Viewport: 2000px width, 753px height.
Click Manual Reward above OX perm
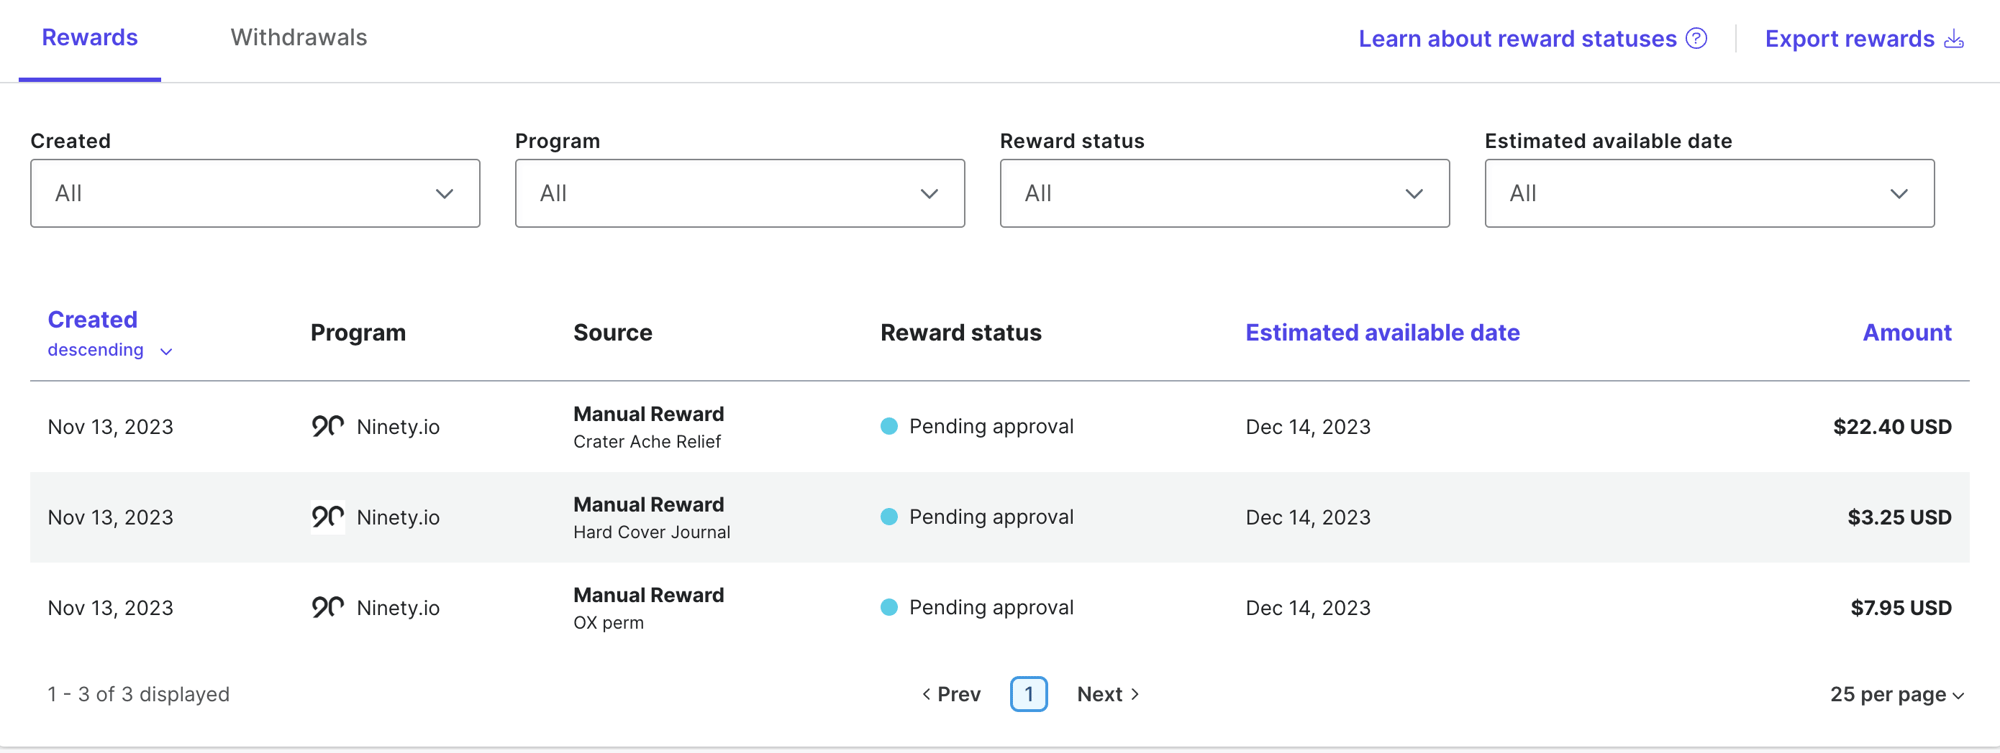(649, 595)
